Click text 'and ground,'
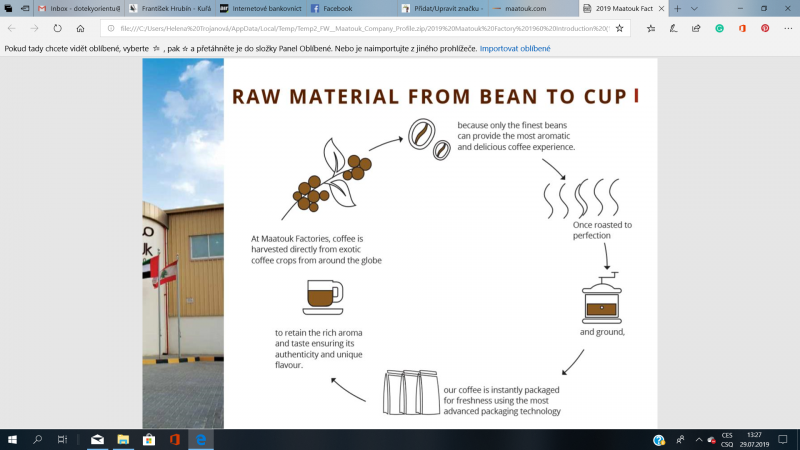This screenshot has height=450, width=800. (602, 332)
